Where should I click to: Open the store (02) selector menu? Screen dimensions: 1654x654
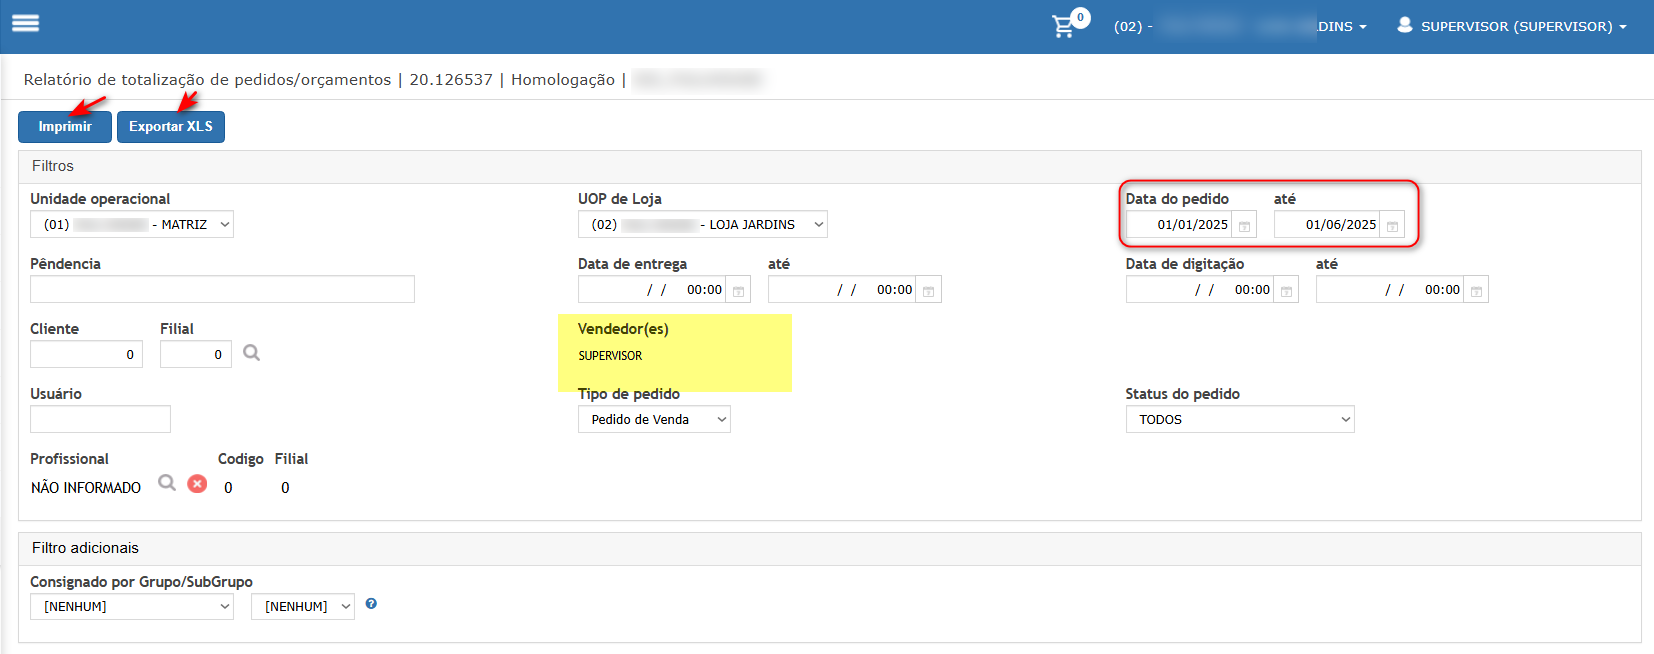pyautogui.click(x=1240, y=26)
